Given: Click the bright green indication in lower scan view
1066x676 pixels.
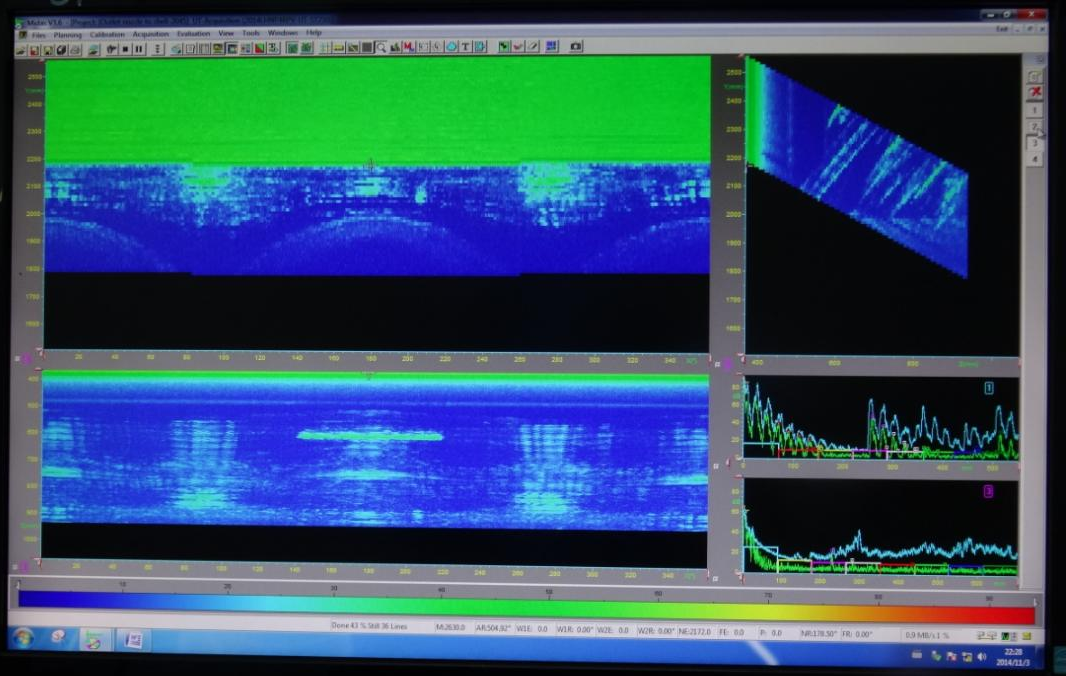Looking at the screenshot, I should (x=370, y=435).
